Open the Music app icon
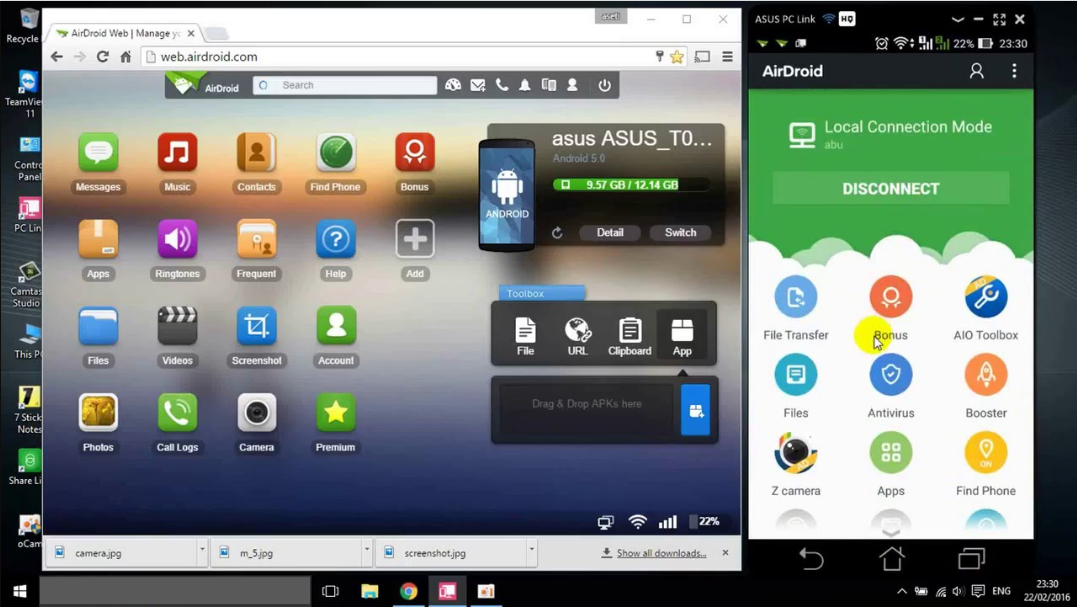This screenshot has height=607, width=1077. coord(177,152)
